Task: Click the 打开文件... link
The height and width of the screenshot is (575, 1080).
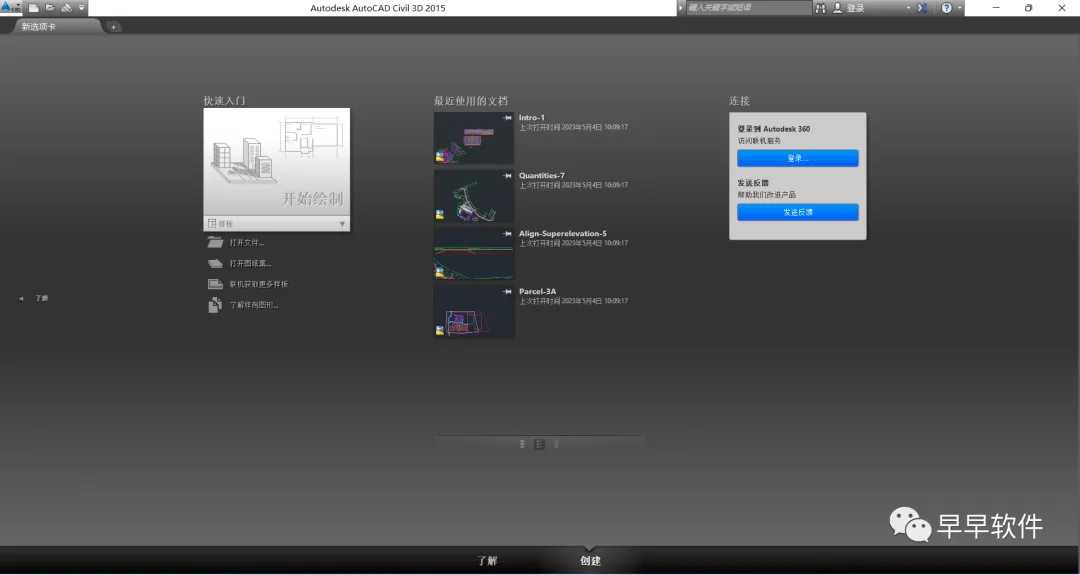Action: pyautogui.click(x=247, y=243)
